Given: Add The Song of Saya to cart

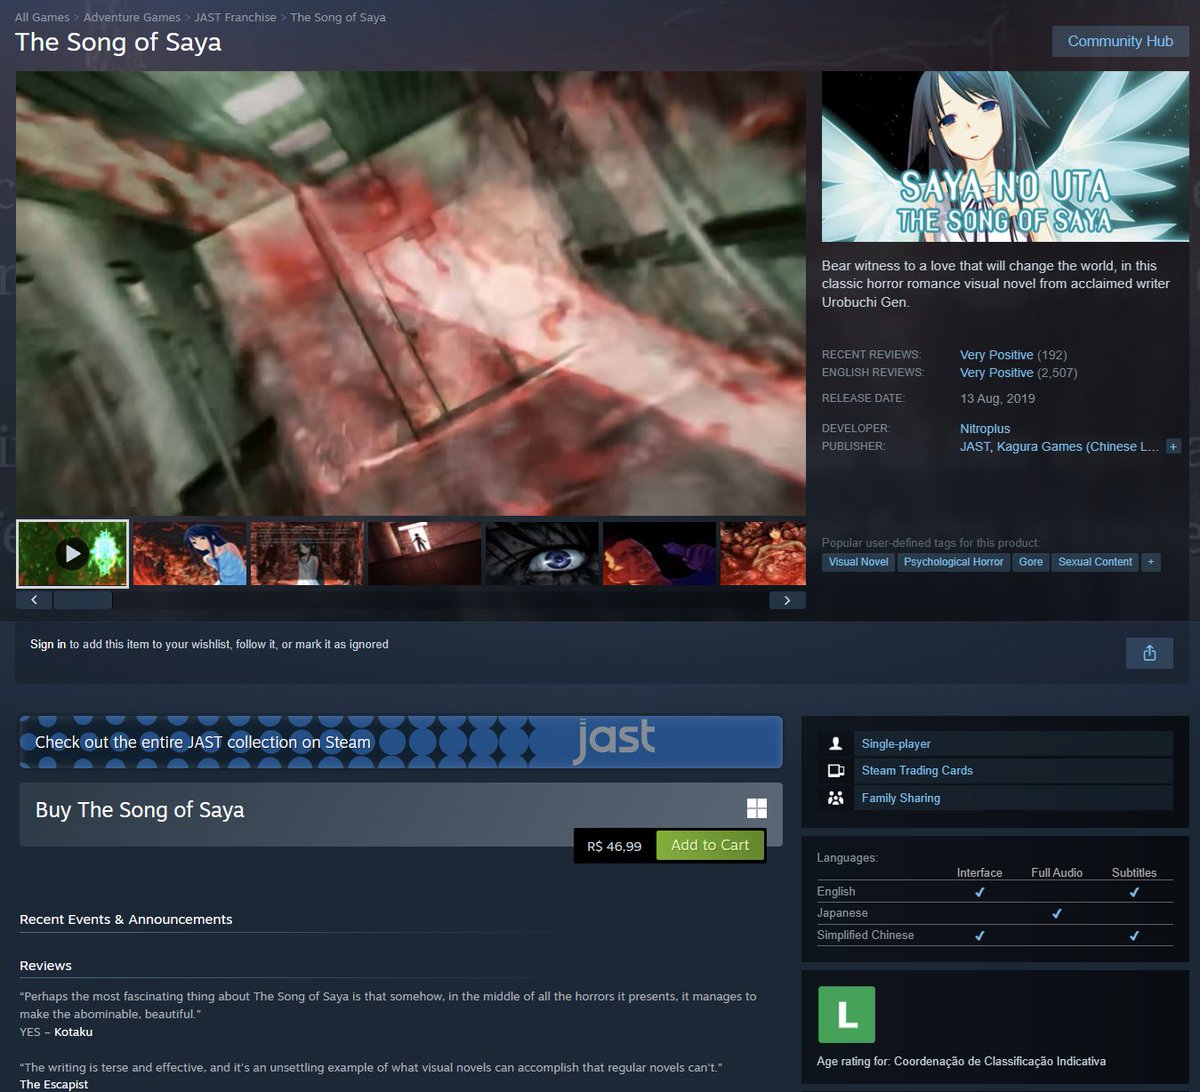Looking at the screenshot, I should tap(710, 845).
